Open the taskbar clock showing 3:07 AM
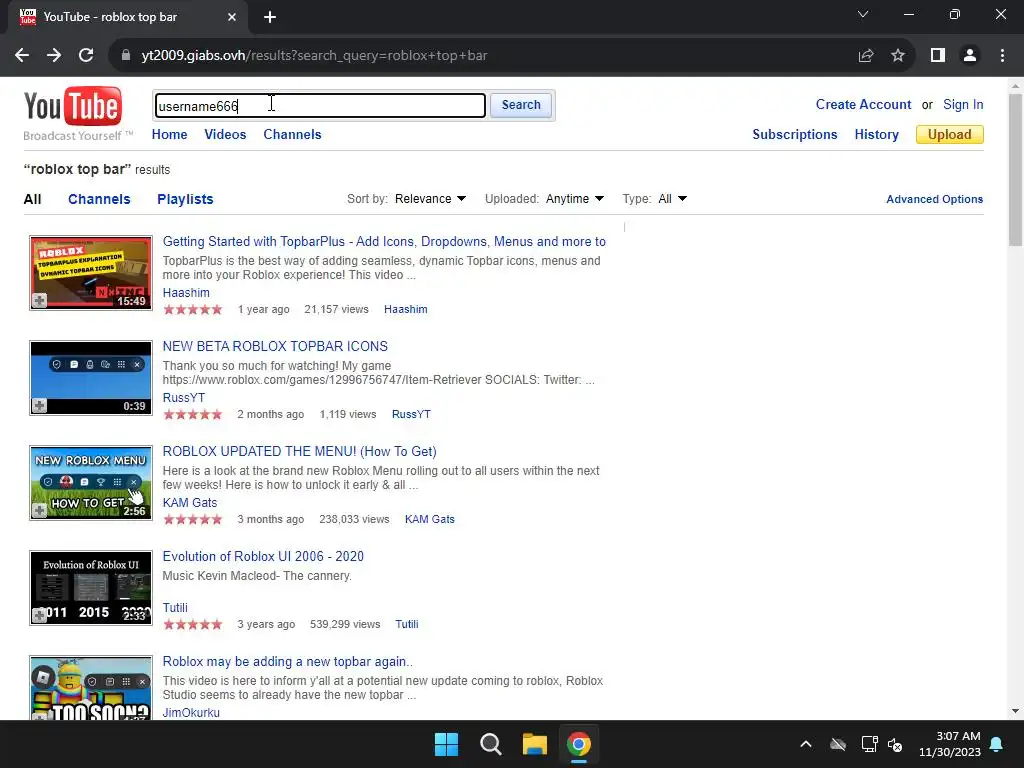1024x768 pixels. pyautogui.click(x=950, y=744)
